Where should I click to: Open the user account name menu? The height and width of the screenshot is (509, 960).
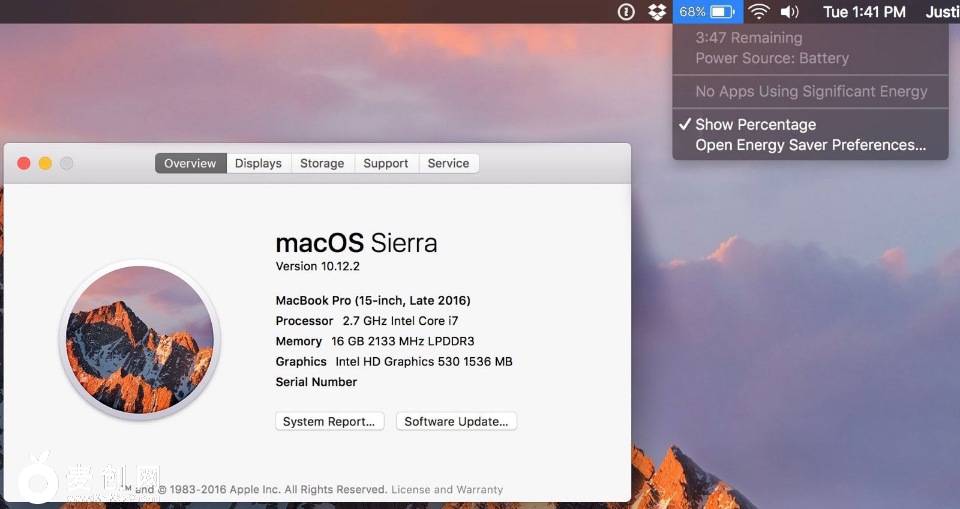coord(941,12)
